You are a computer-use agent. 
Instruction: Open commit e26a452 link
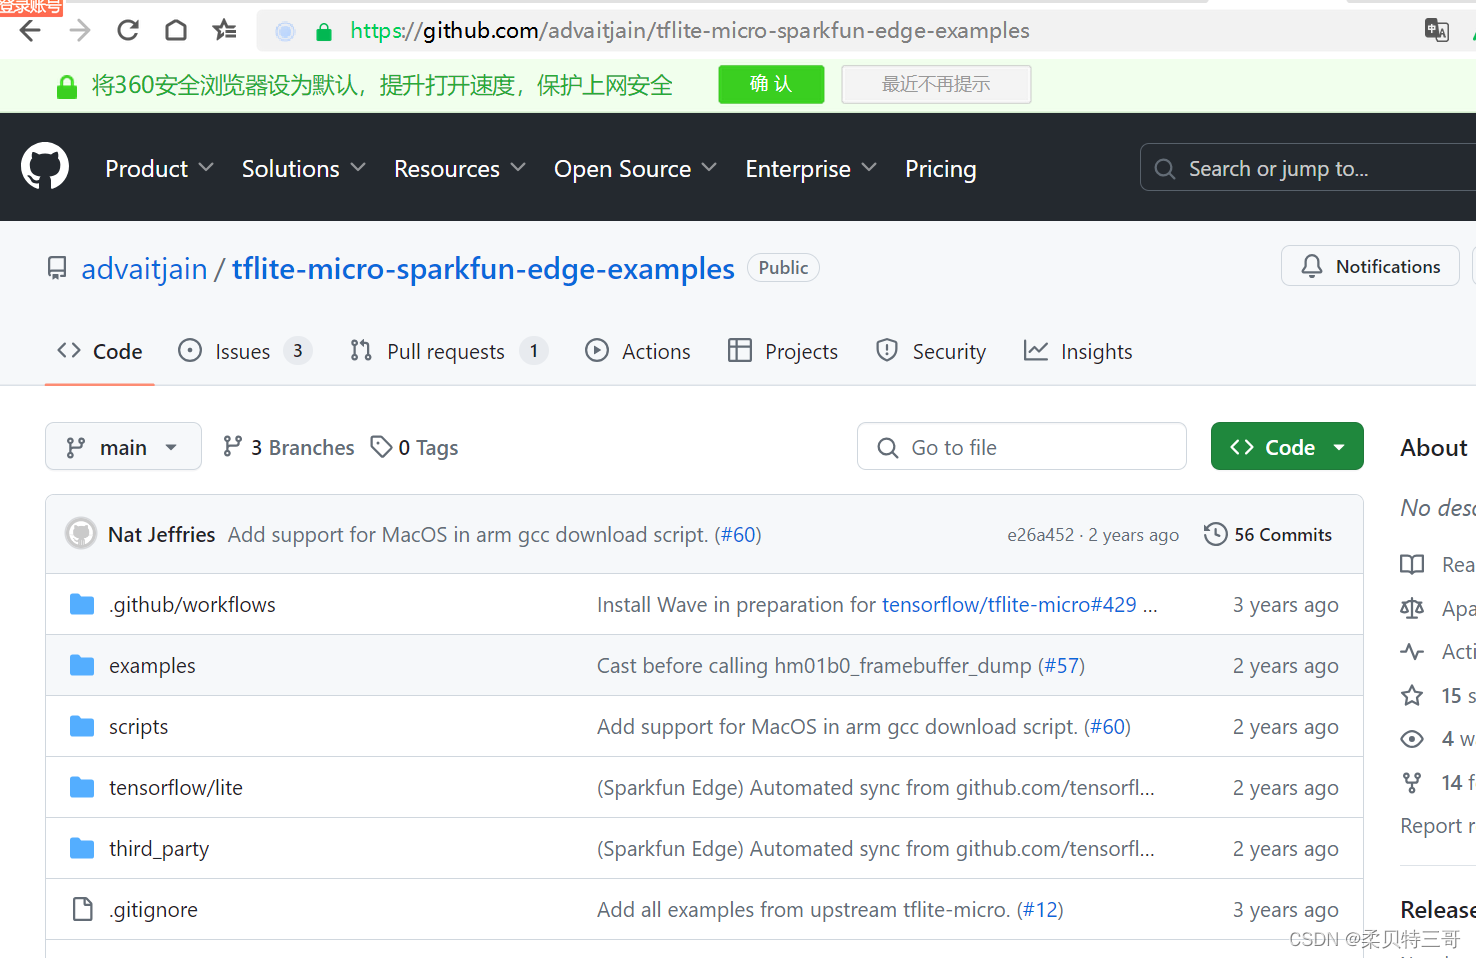click(1040, 534)
